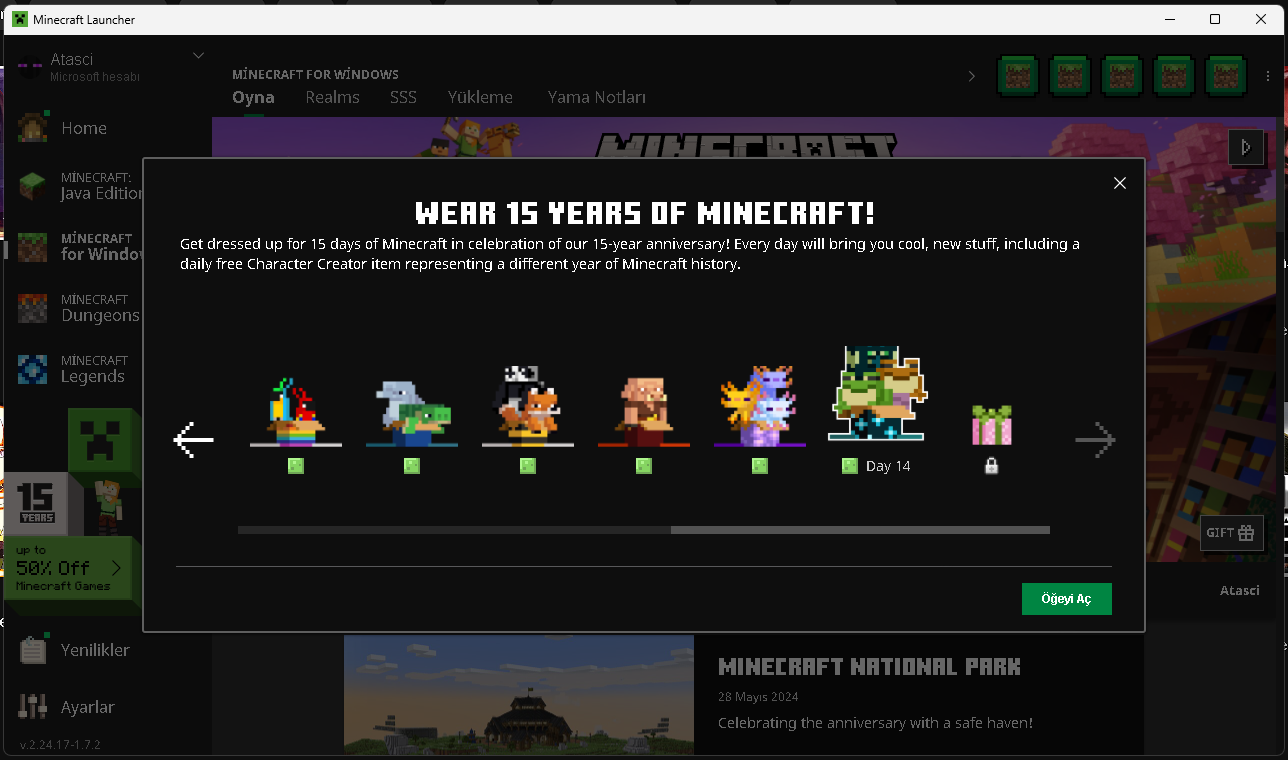Click the GIFT button on the banner

click(x=1232, y=533)
